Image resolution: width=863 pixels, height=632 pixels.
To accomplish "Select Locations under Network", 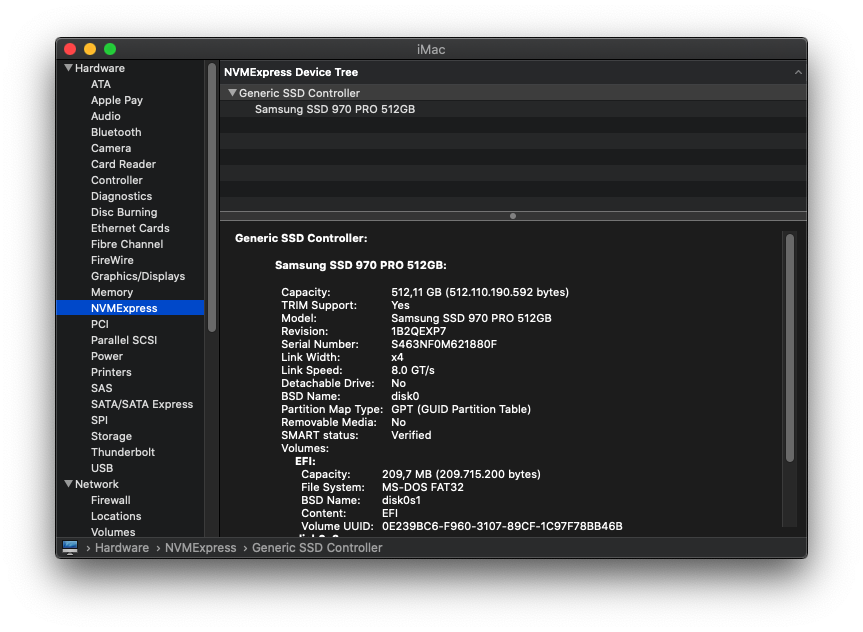I will (x=116, y=516).
